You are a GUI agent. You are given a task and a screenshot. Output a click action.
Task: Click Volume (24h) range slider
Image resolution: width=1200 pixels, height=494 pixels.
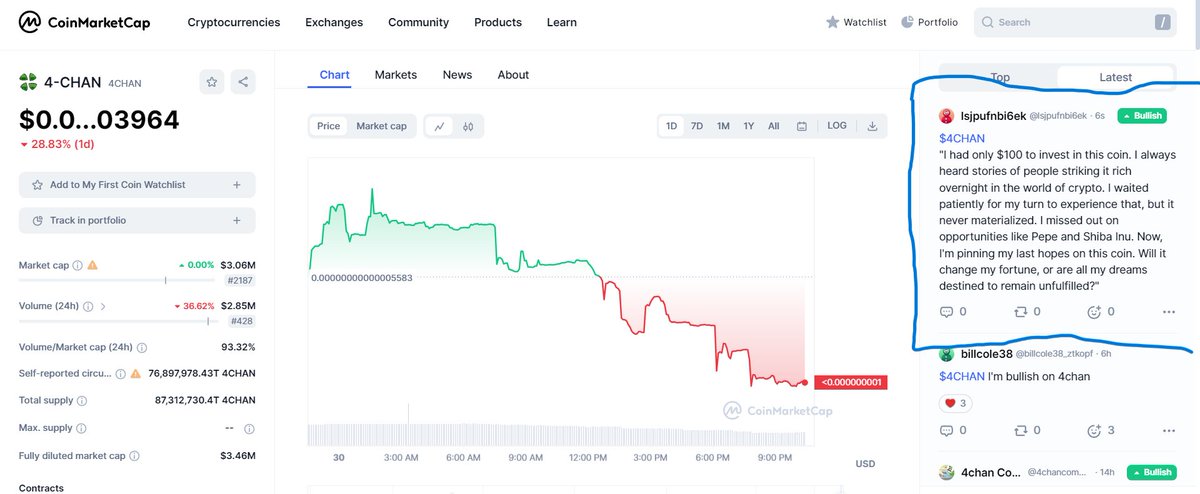pyautogui.click(x=119, y=322)
